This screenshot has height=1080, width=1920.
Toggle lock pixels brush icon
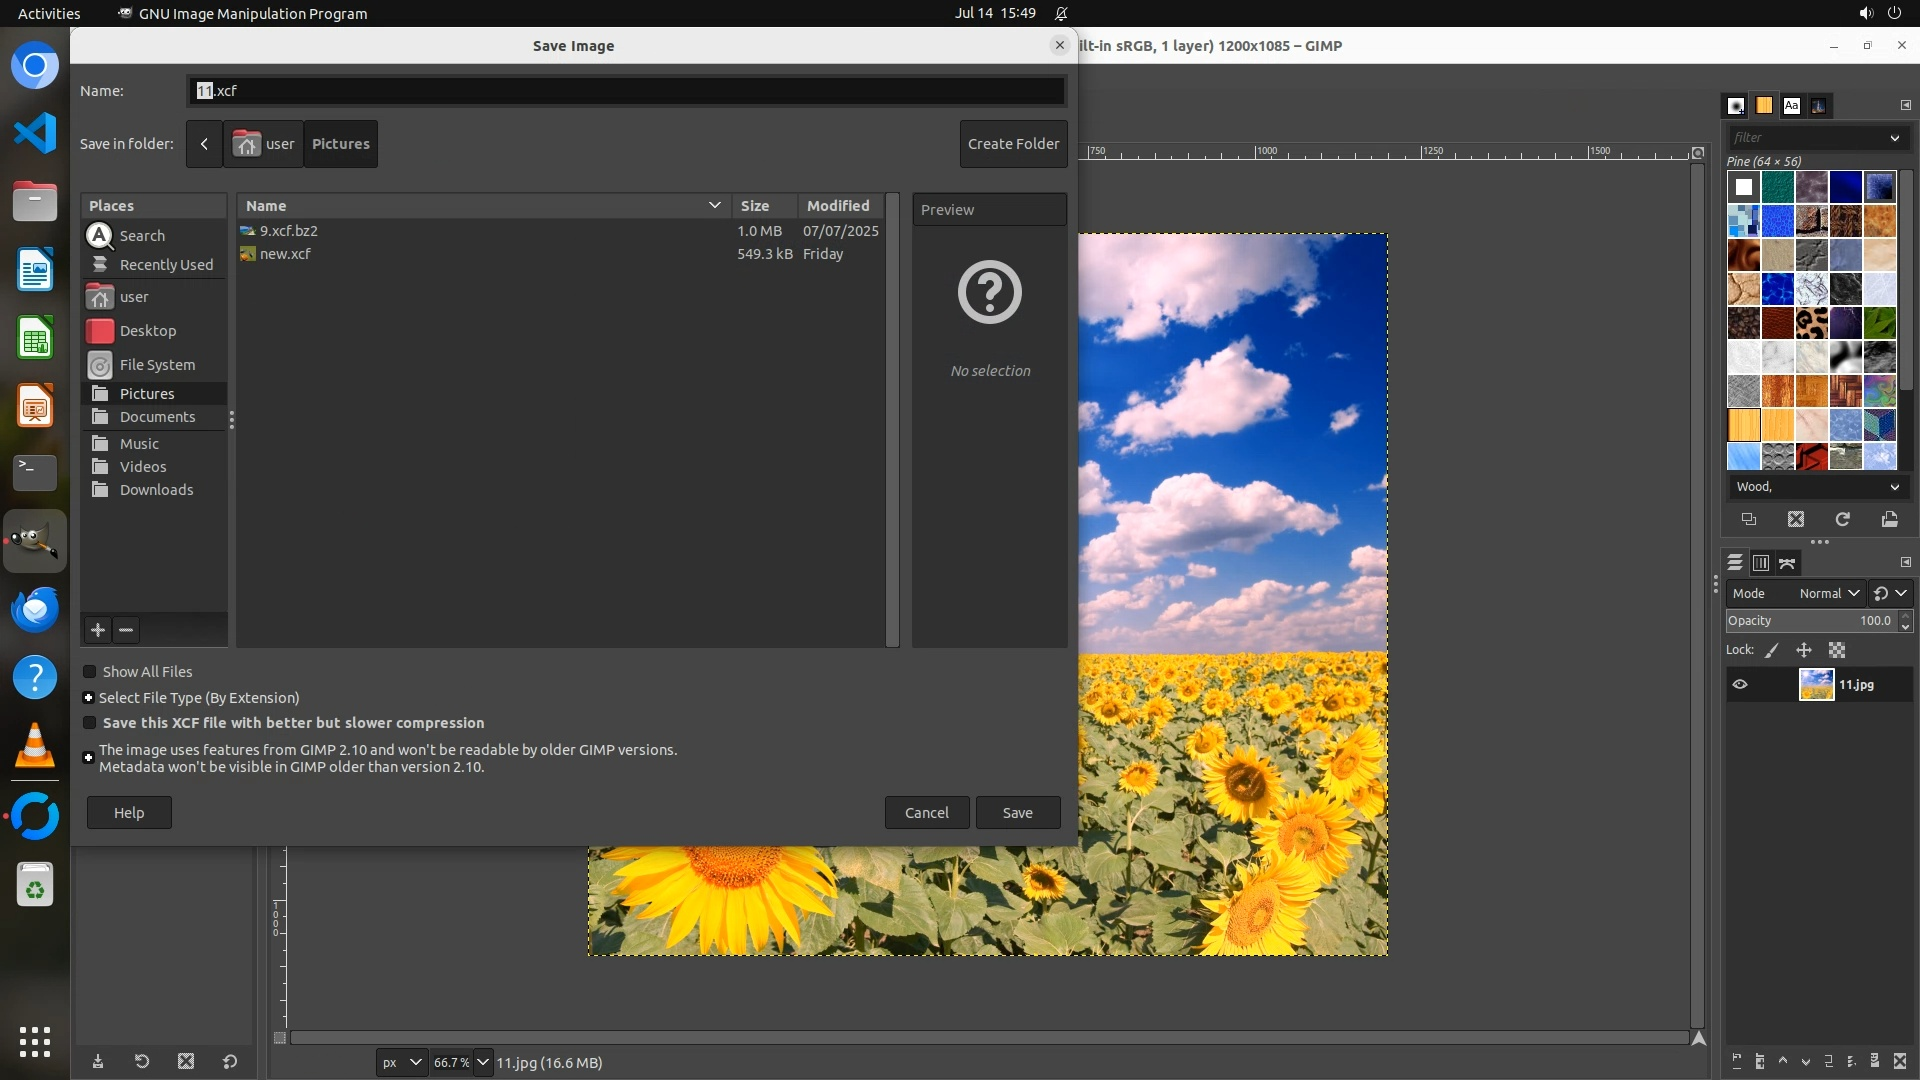click(1772, 650)
